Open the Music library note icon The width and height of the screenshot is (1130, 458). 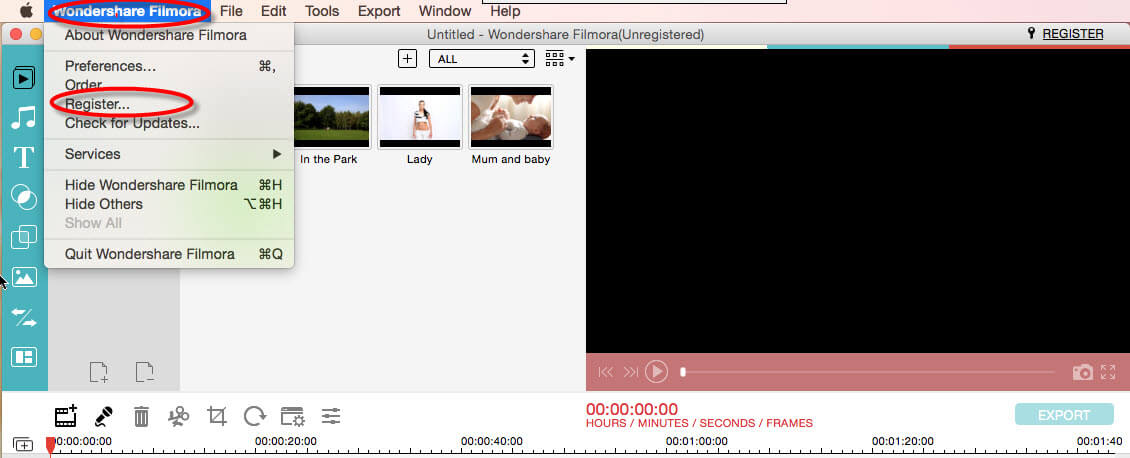click(23, 117)
